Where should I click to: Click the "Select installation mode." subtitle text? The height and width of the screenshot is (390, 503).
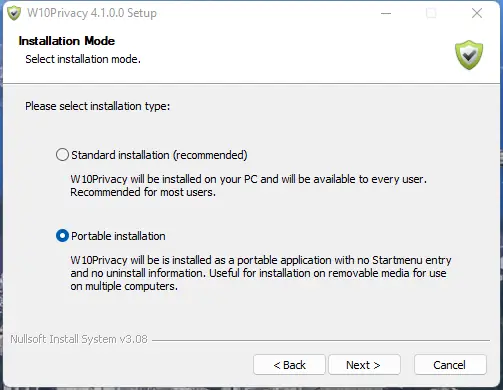(x=83, y=59)
